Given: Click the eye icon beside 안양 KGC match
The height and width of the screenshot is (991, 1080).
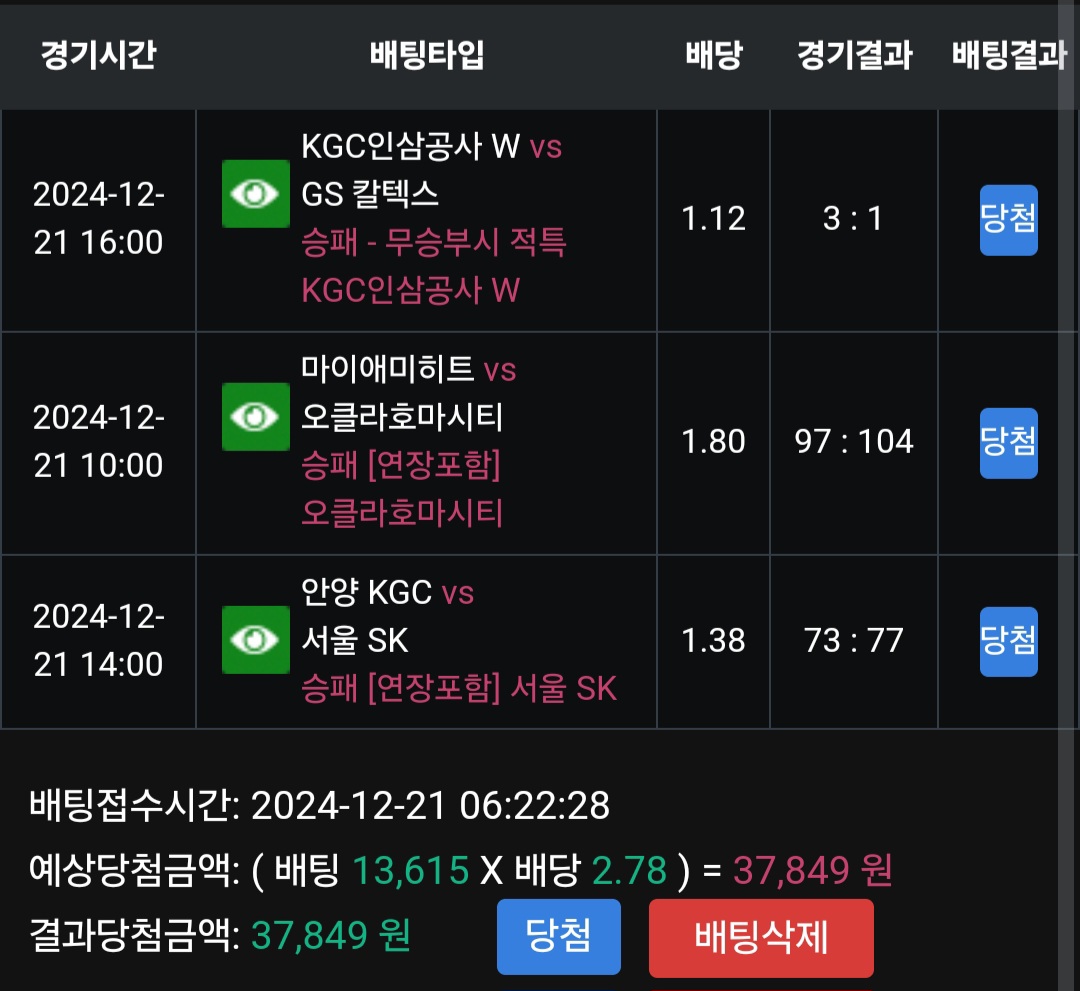Looking at the screenshot, I should [x=255, y=640].
